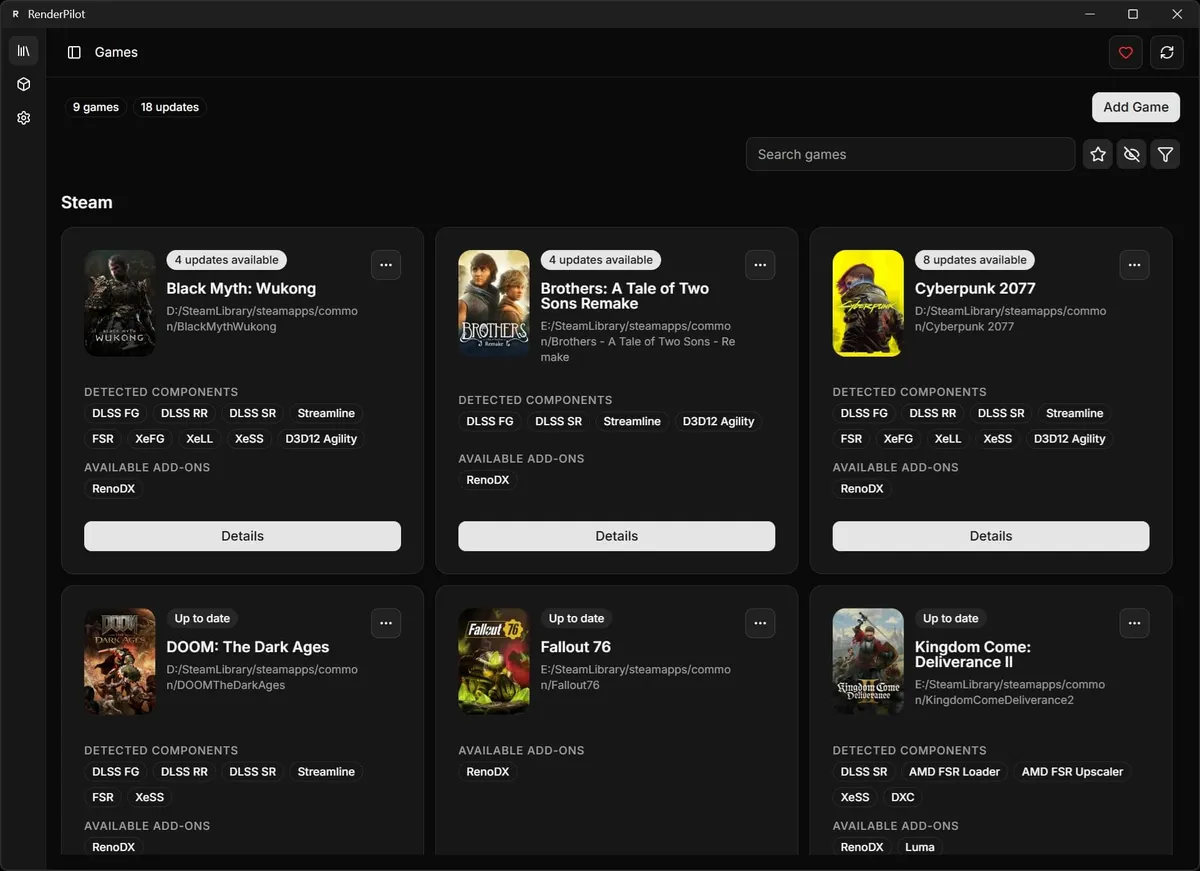Click Wukong's 4 updates available badge
1200x871 pixels.
click(227, 260)
